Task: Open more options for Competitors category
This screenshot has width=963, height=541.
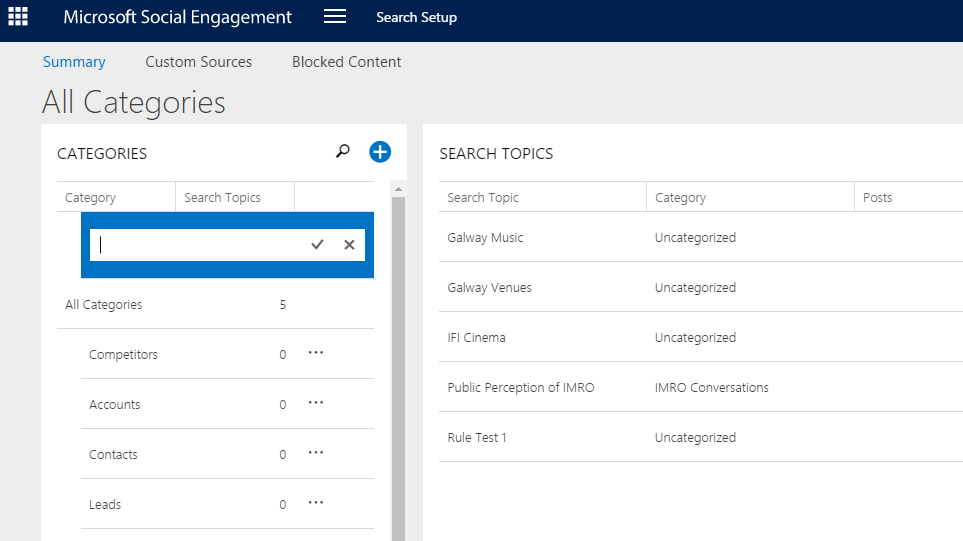Action: click(316, 353)
